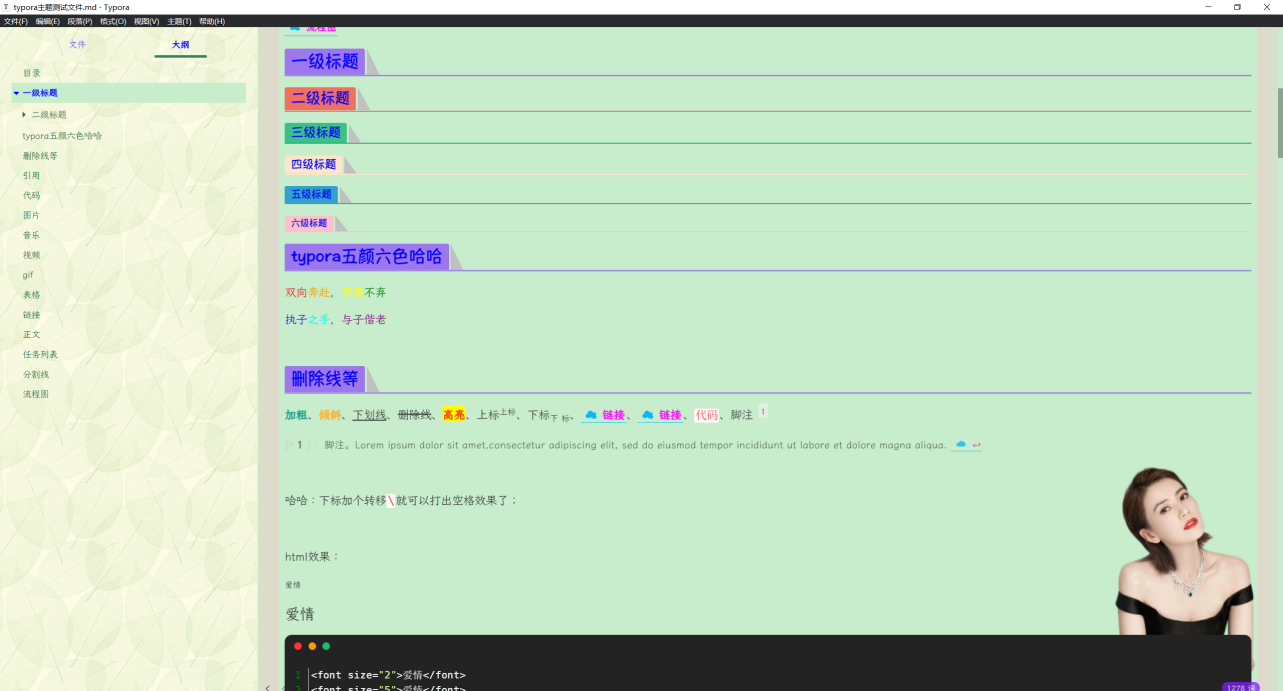Jump to gif outline entry
Image resolution: width=1283 pixels, height=691 pixels.
(x=28, y=275)
